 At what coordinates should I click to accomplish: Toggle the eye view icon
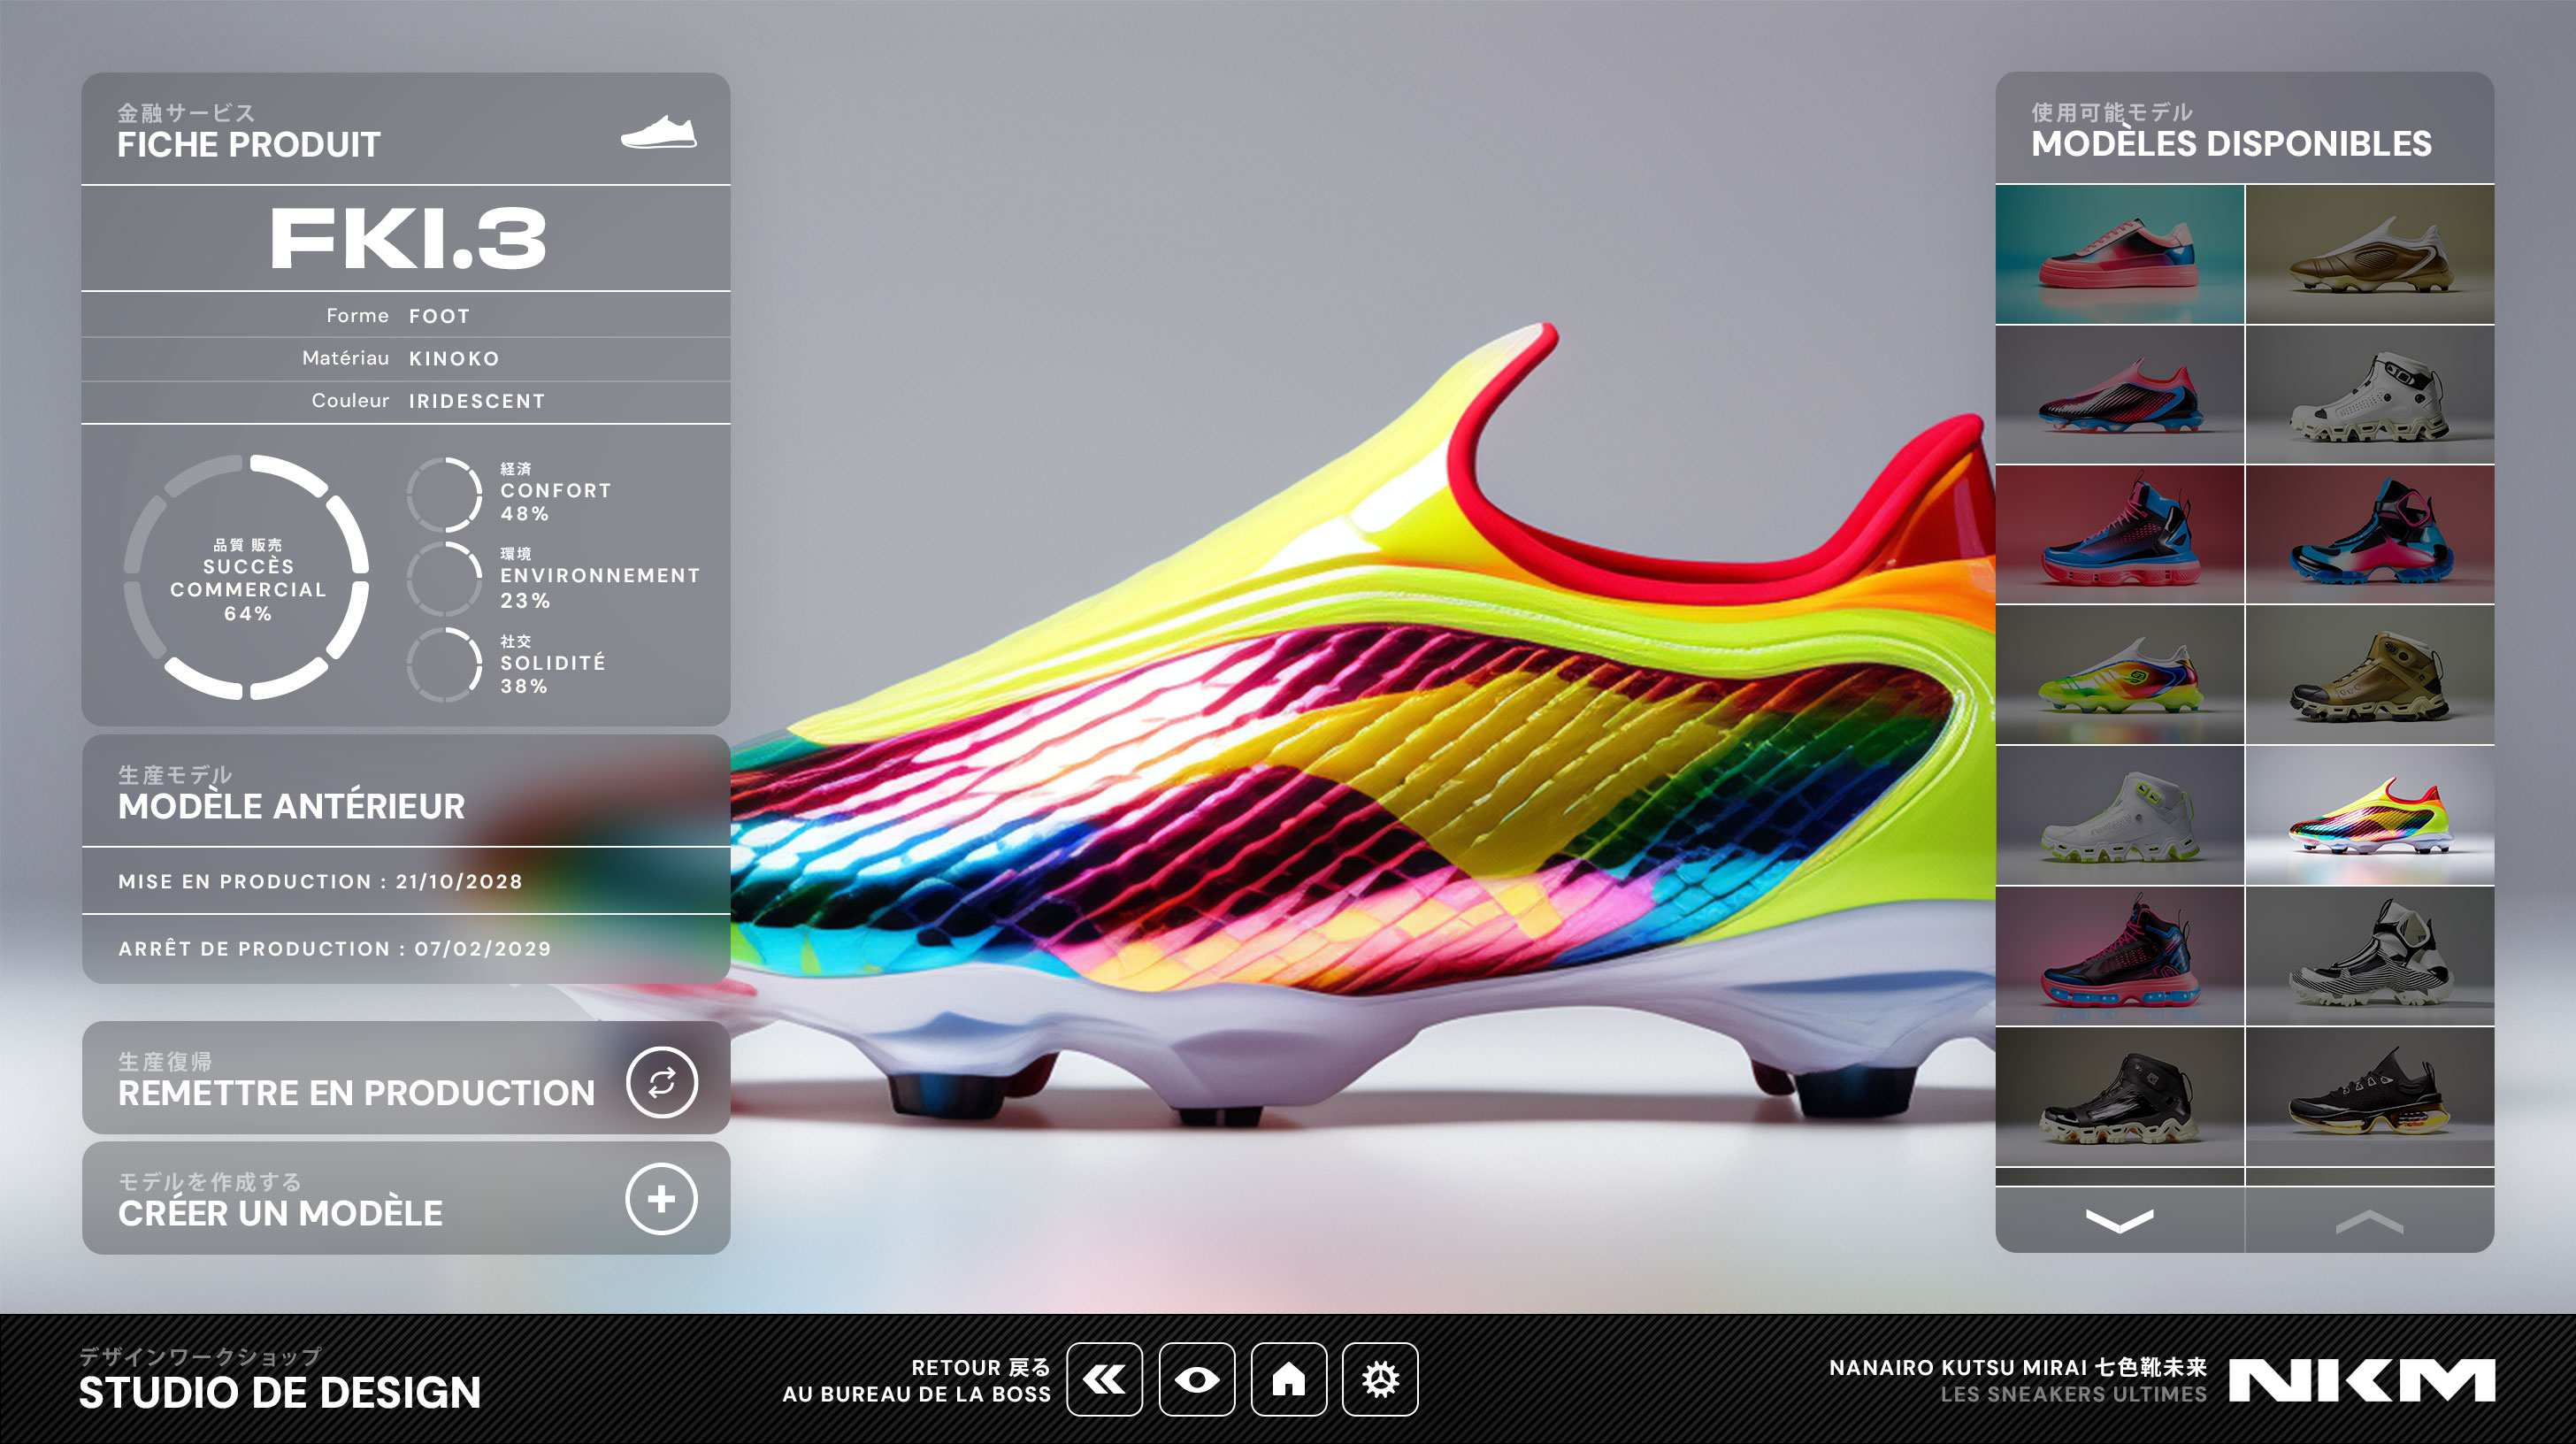[1196, 1379]
